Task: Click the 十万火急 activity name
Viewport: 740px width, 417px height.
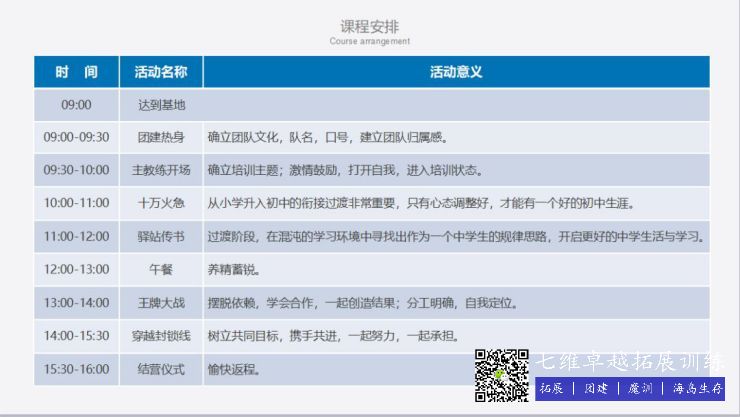Action: pos(160,203)
